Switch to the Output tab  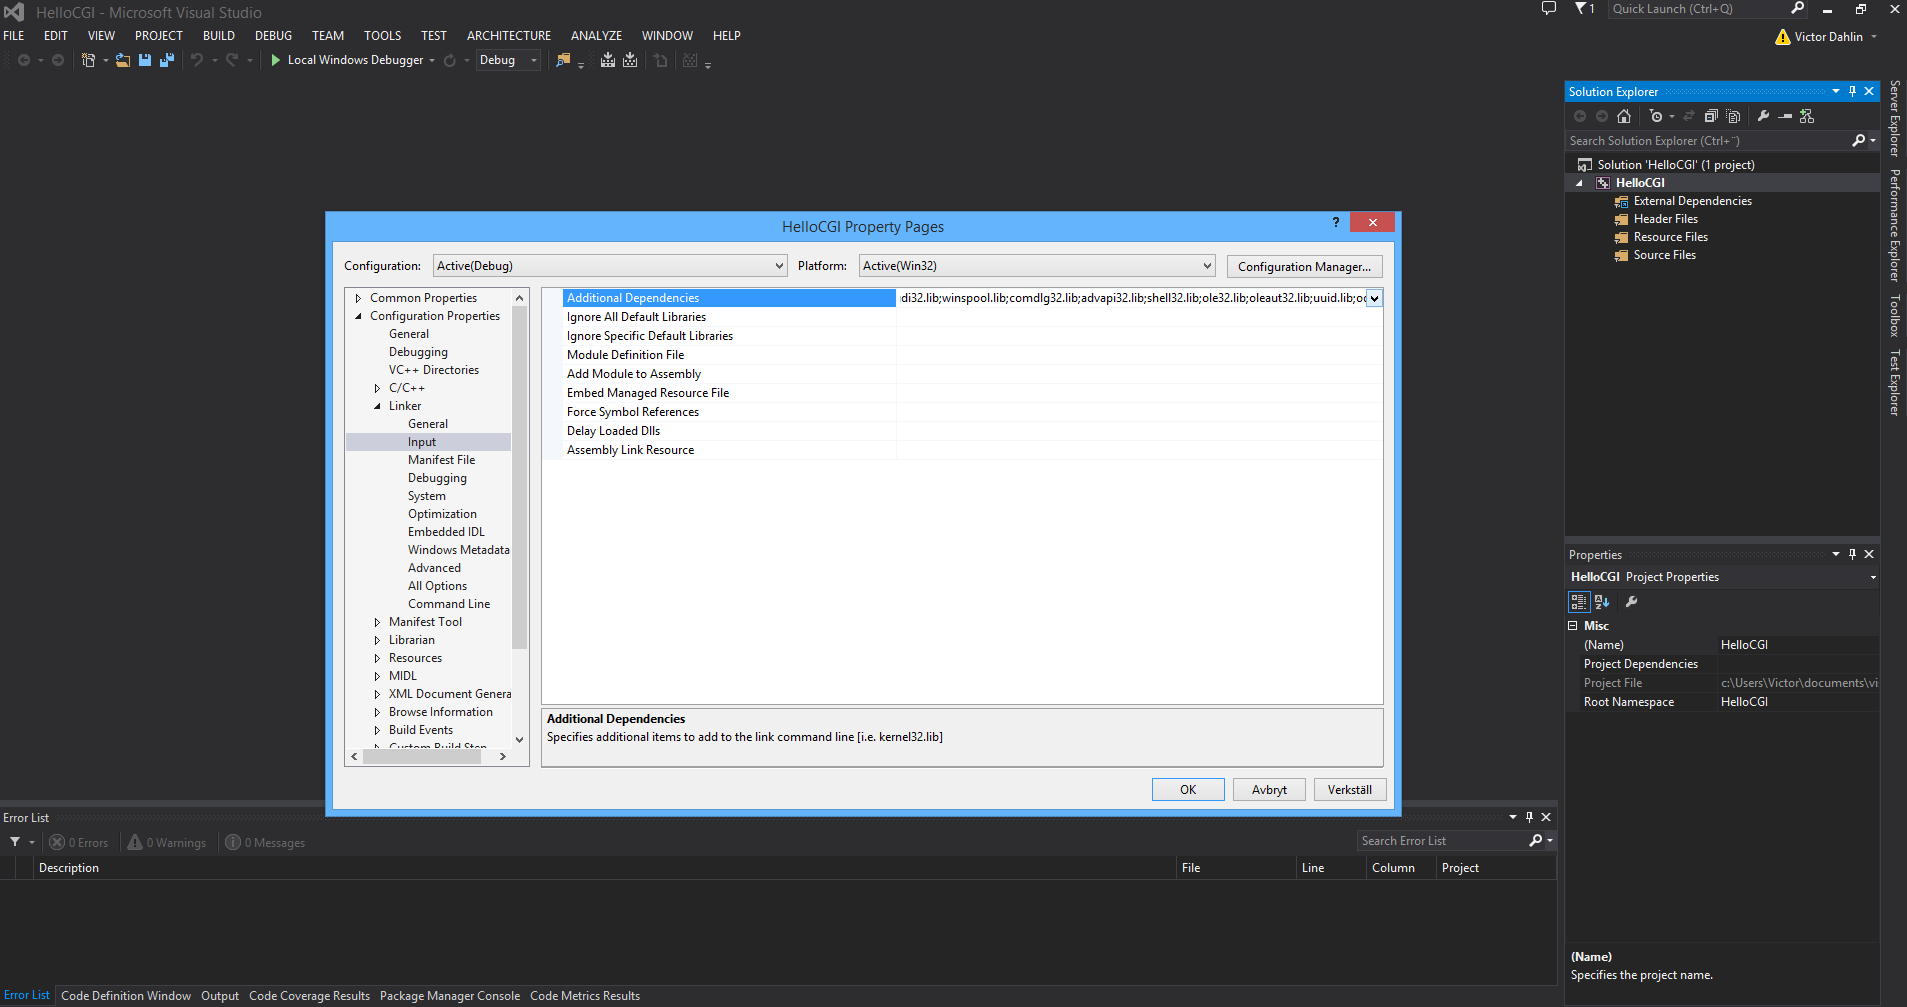point(220,996)
